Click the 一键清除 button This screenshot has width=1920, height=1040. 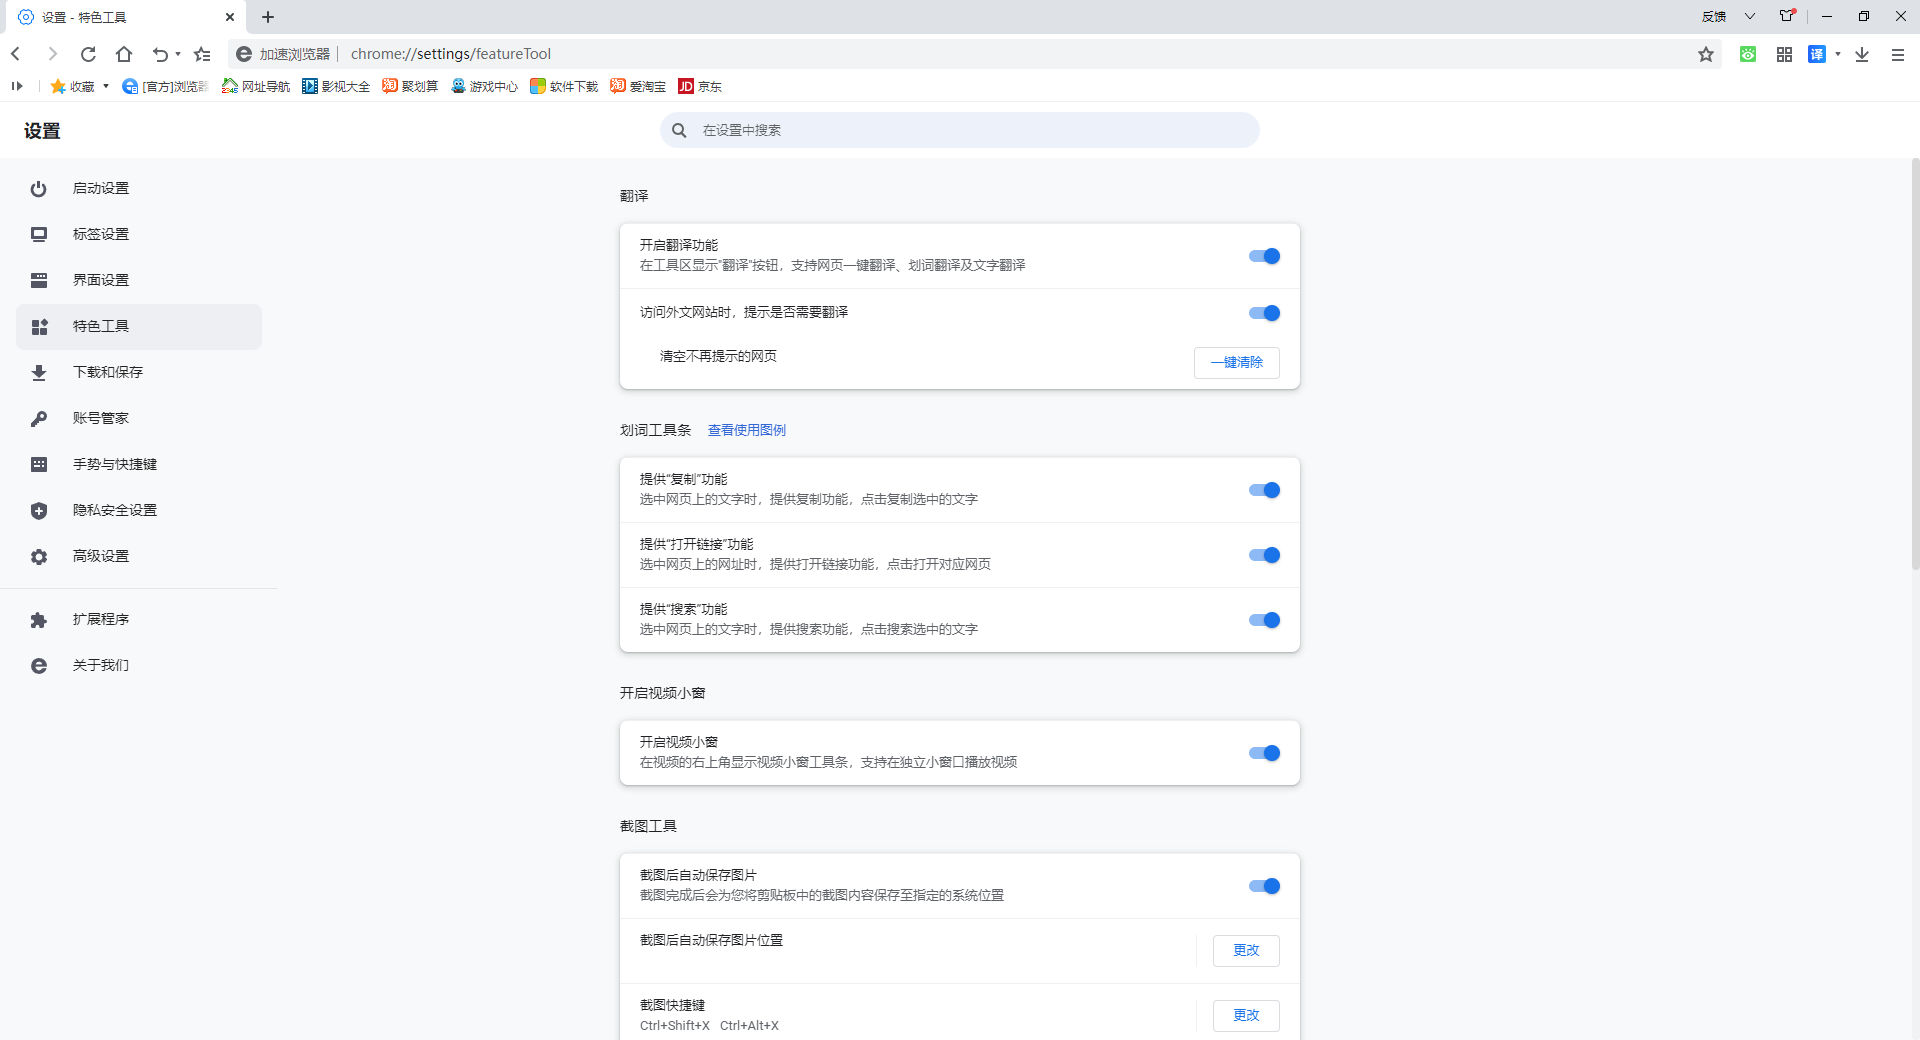coord(1236,362)
